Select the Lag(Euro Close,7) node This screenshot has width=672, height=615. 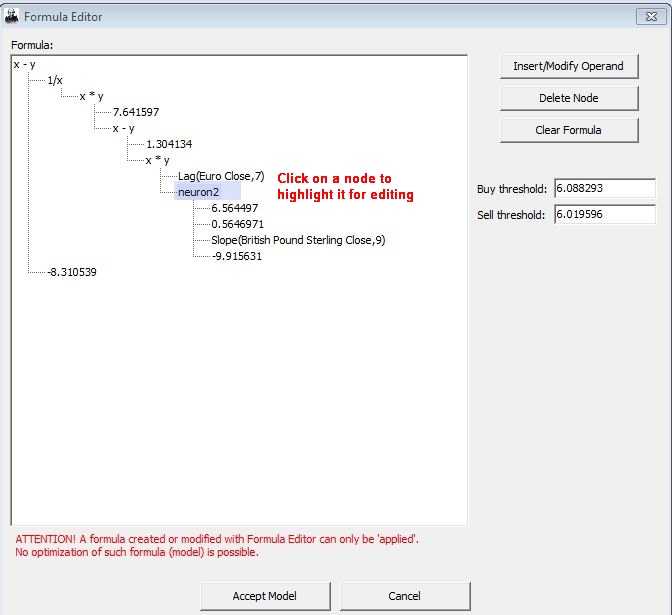pos(221,176)
